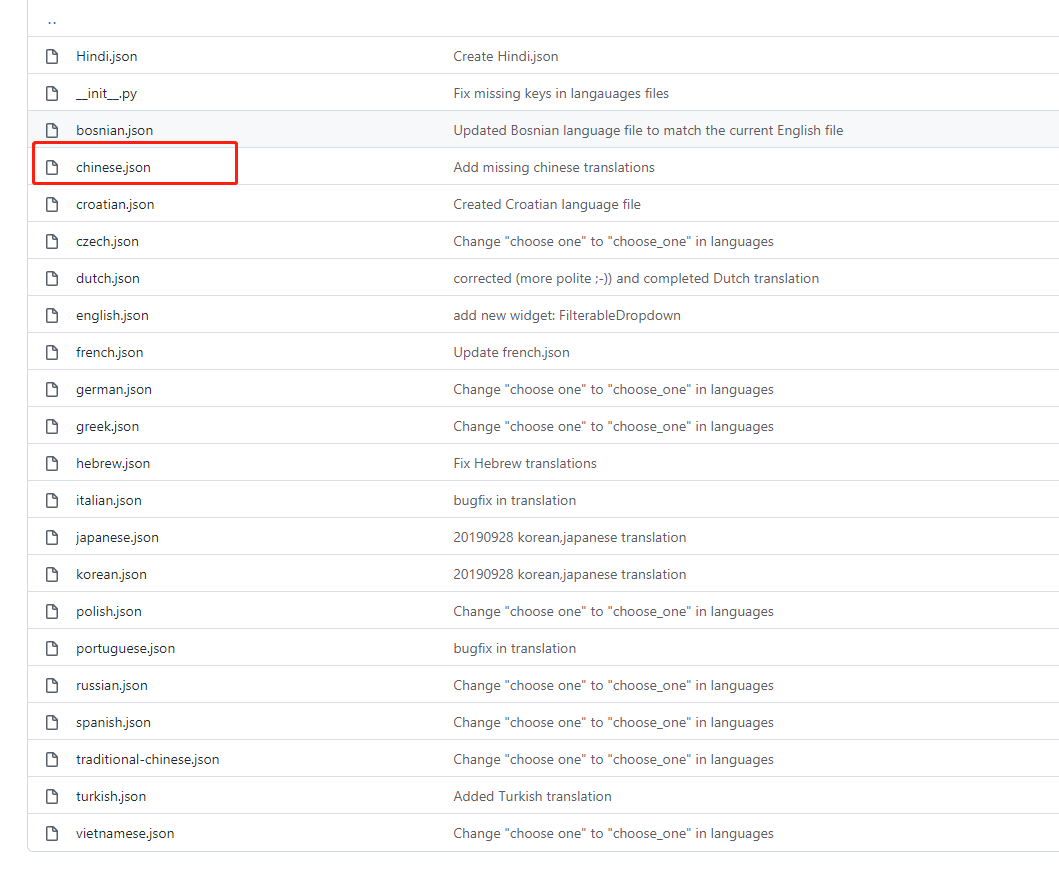1059x869 pixels.
Task: Click file icon next to japanese.json
Action: click(x=52, y=537)
